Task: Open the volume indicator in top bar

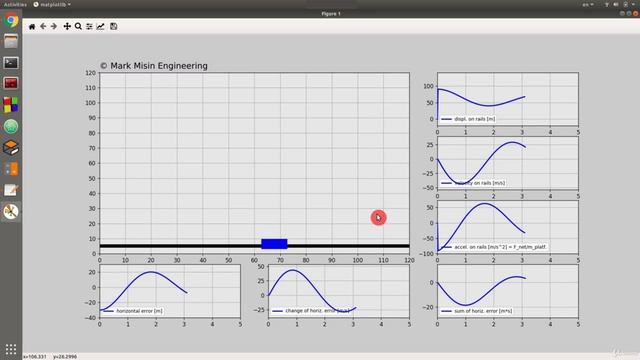Action: click(616, 4)
